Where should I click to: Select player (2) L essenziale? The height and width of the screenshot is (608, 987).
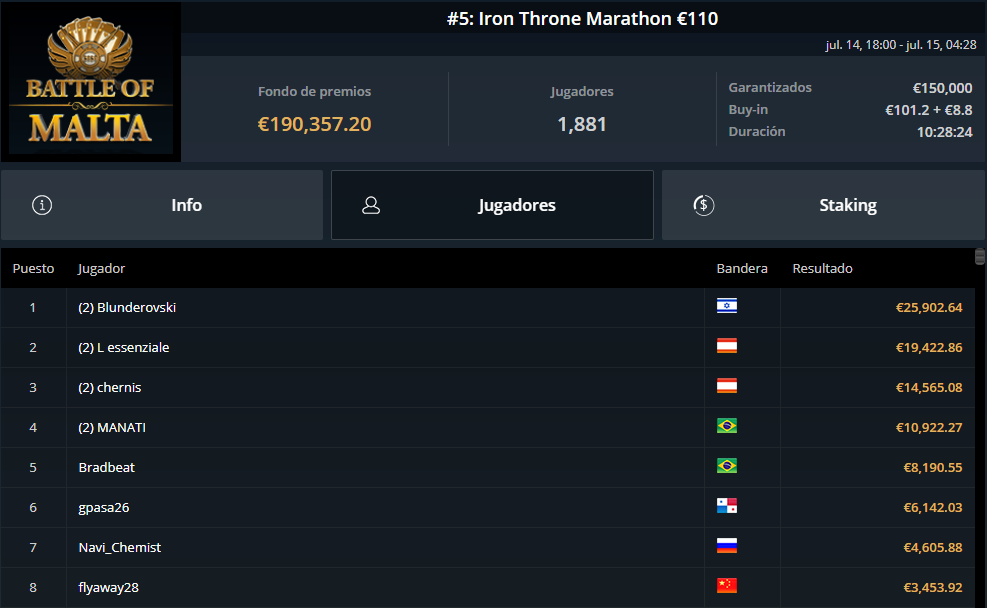[124, 347]
